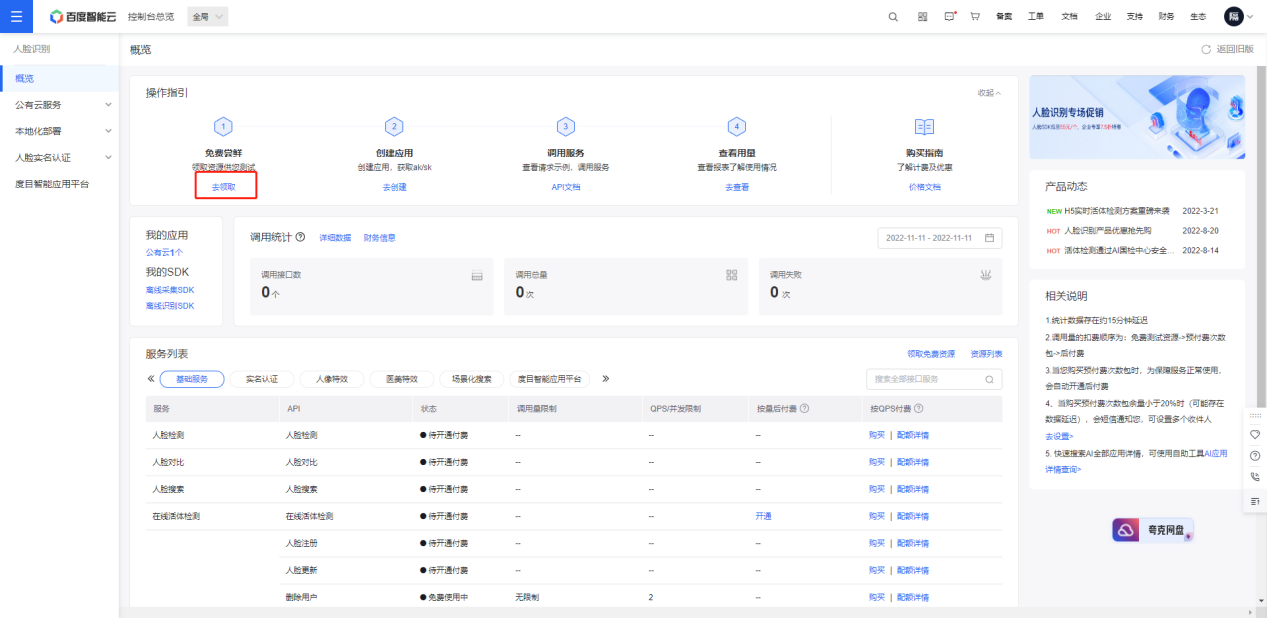
Task: Open the account dropdown chevron beside avatar
Action: click(1251, 17)
